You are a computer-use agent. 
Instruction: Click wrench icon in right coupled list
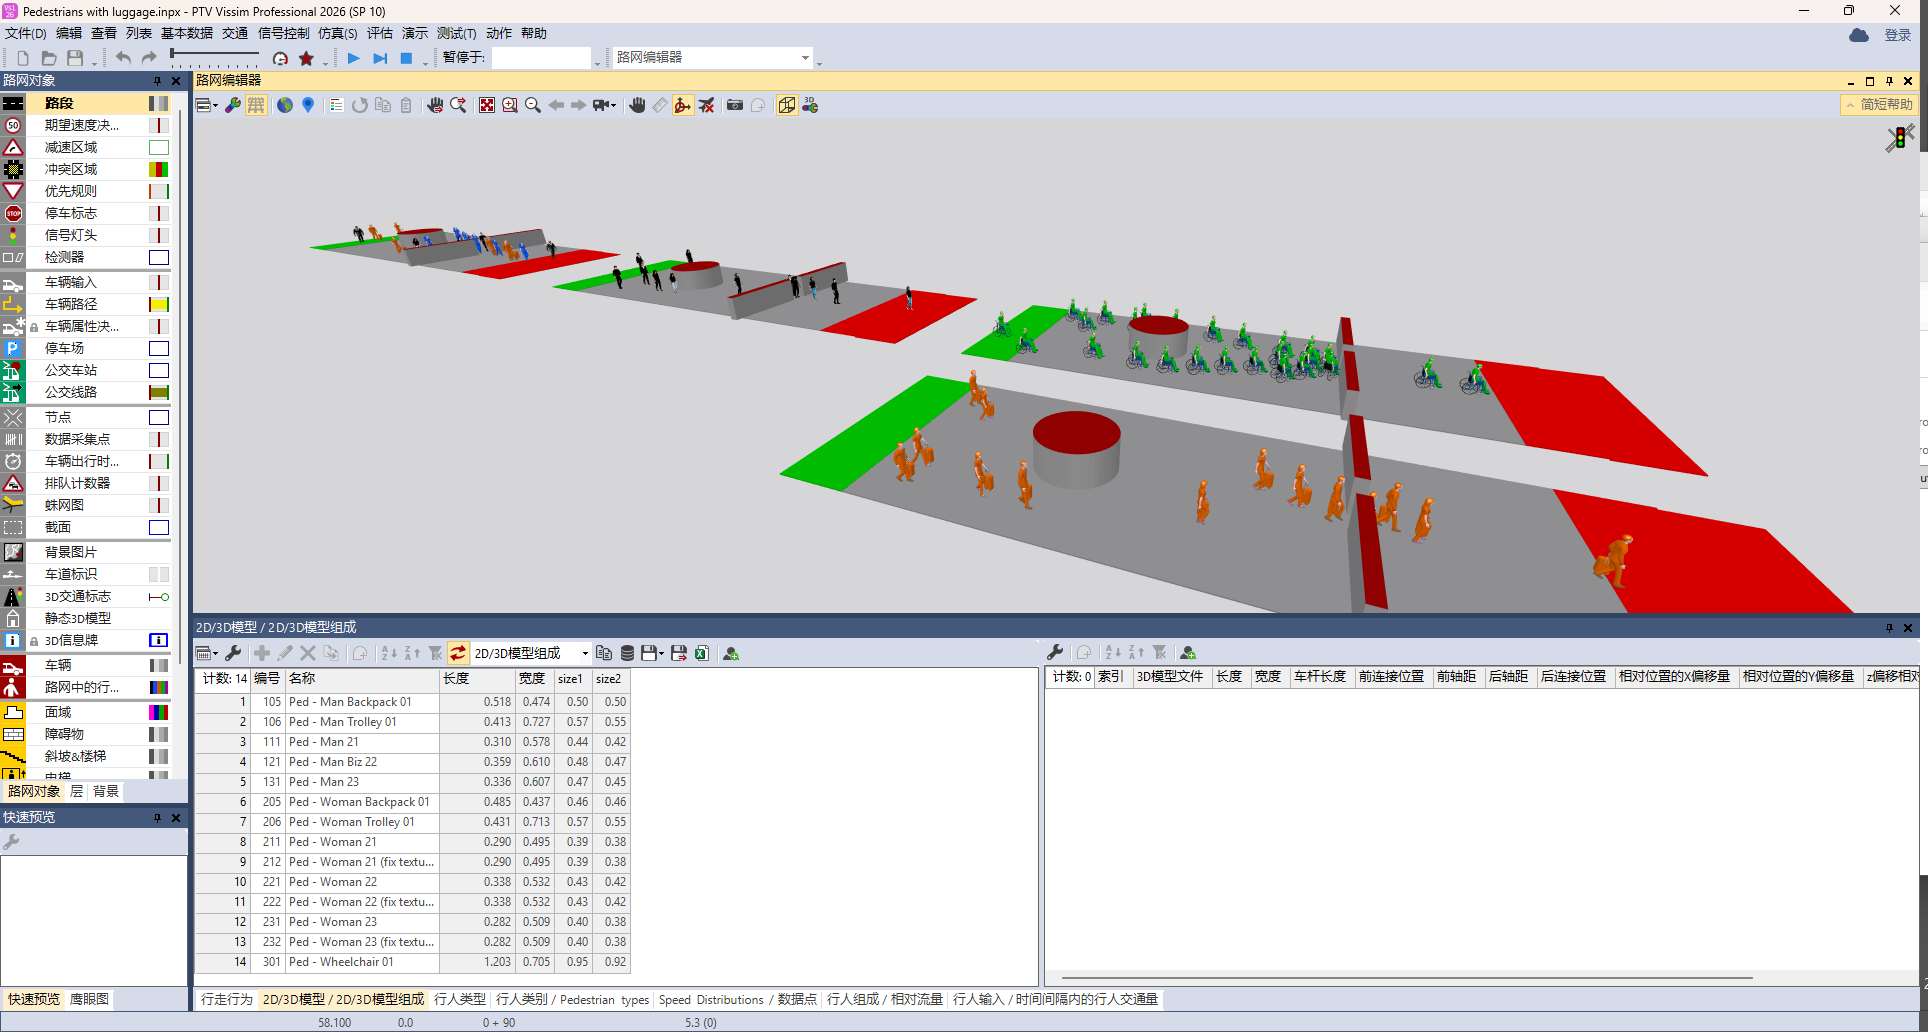pyautogui.click(x=1055, y=652)
